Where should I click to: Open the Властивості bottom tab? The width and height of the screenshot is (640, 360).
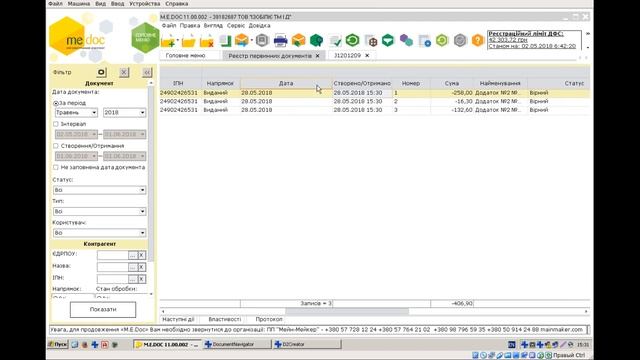(x=224, y=320)
